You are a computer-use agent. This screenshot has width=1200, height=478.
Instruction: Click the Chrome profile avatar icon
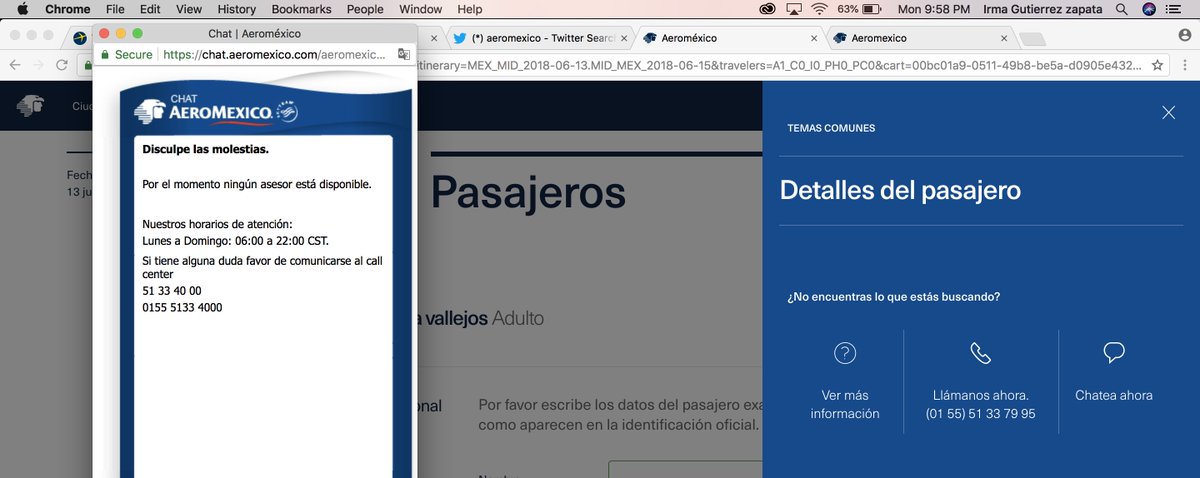tap(1185, 34)
